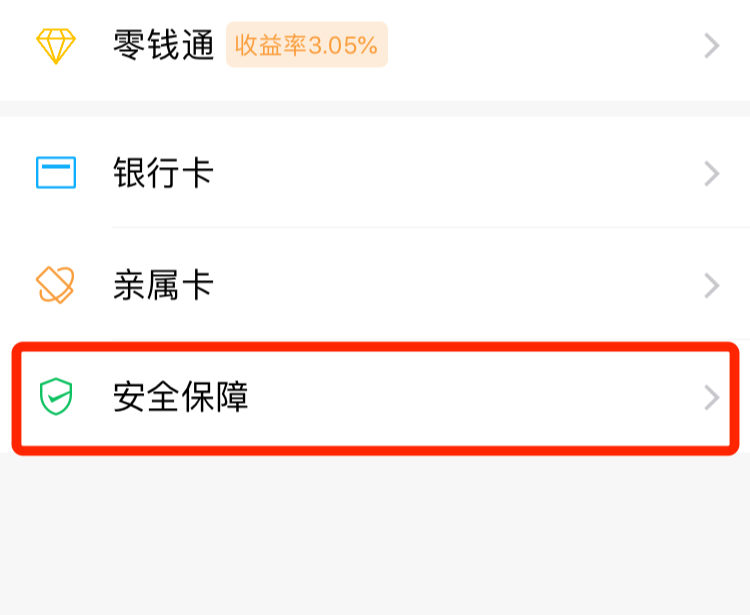
Task: Open the 零钱通 label
Action: click(x=164, y=45)
